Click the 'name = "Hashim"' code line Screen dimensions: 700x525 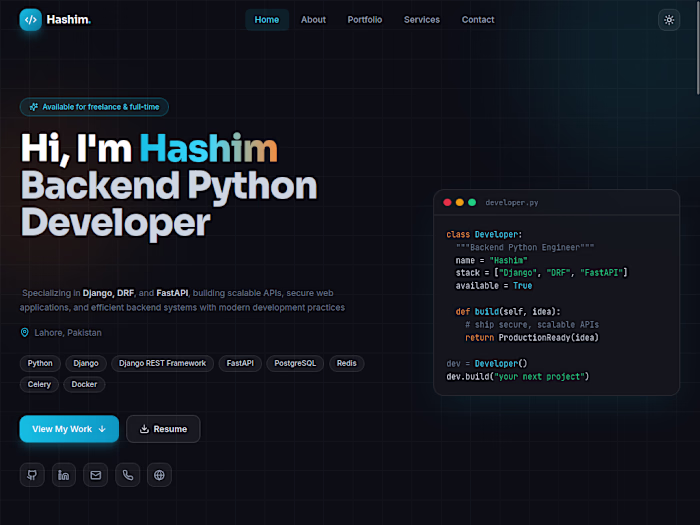click(491, 260)
